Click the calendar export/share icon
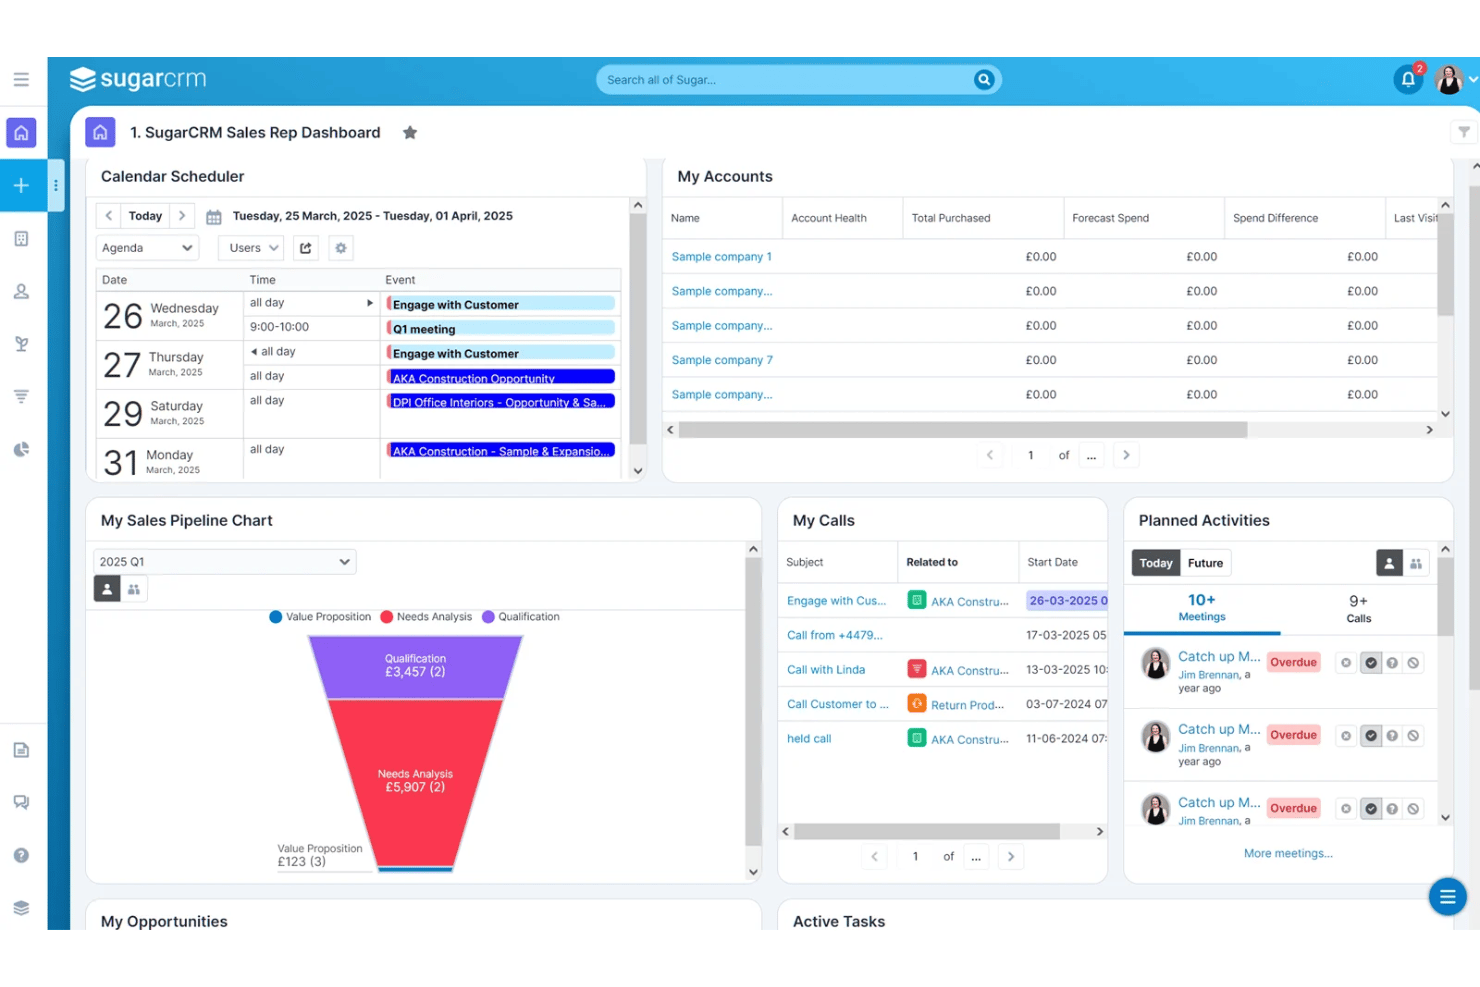1480x987 pixels. [x=306, y=248]
